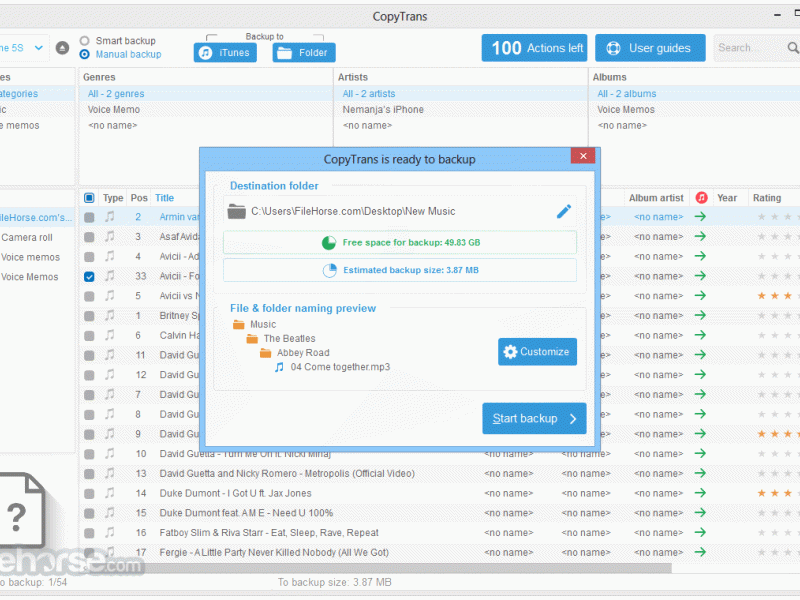Click the <no name> genre entry
The width and height of the screenshot is (800, 600).
(112, 126)
